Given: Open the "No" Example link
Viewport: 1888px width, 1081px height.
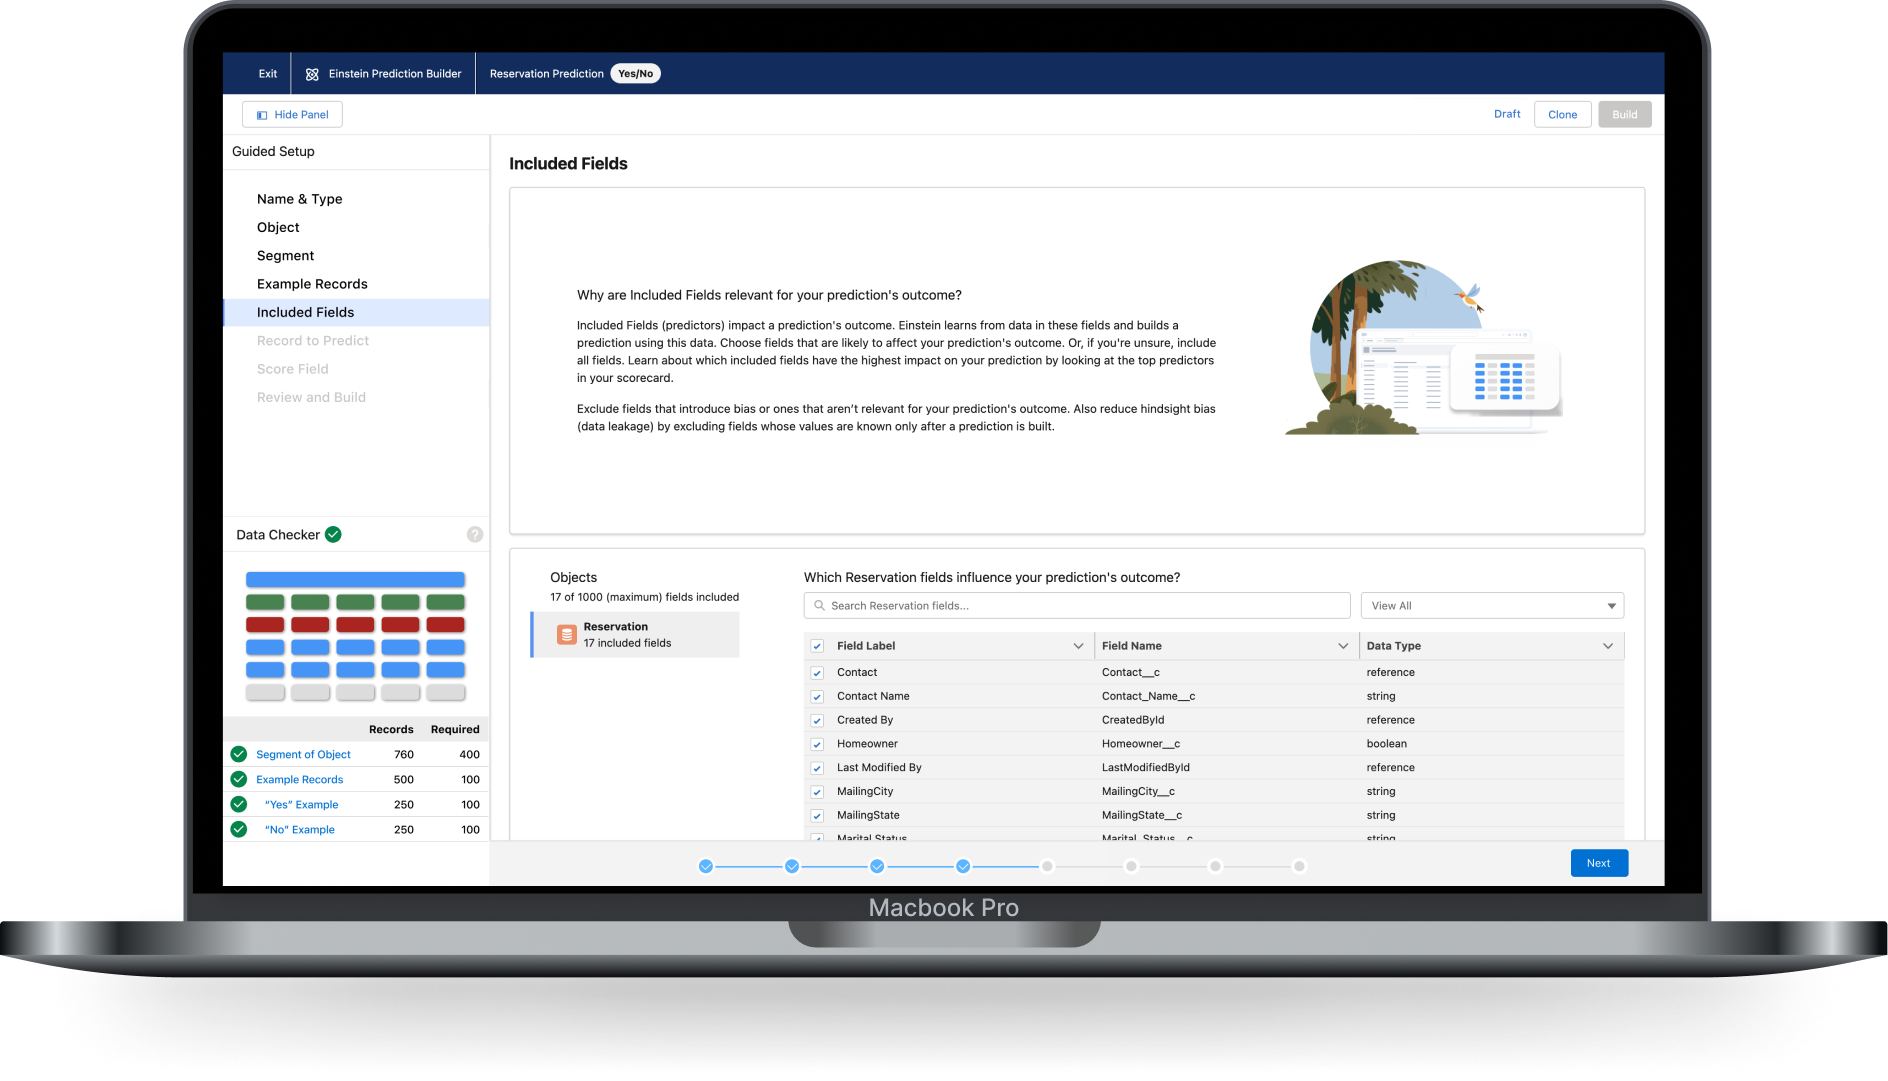Looking at the screenshot, I should point(300,830).
